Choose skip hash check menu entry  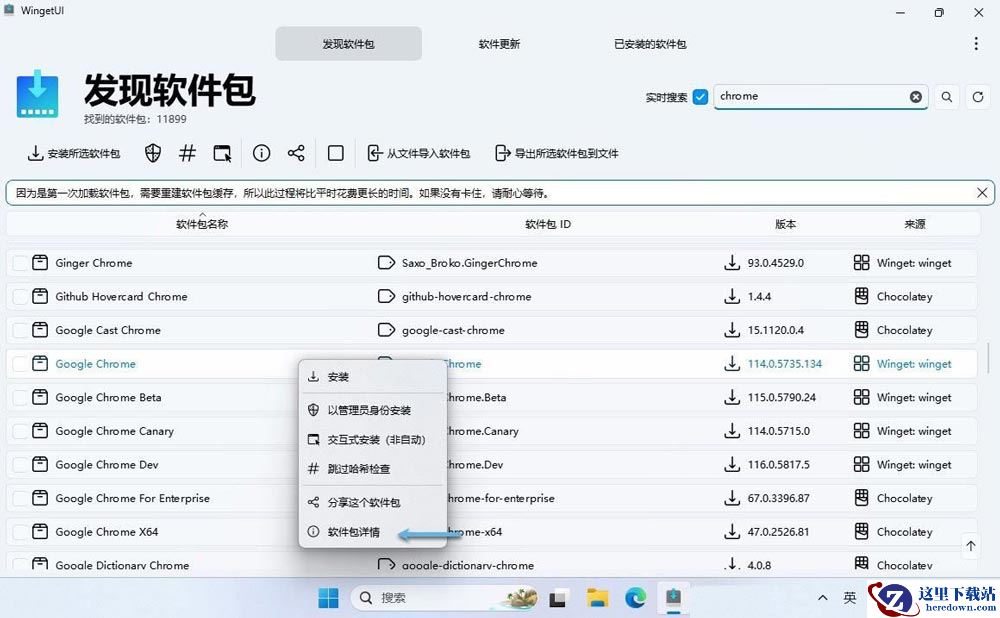[x=372, y=469]
